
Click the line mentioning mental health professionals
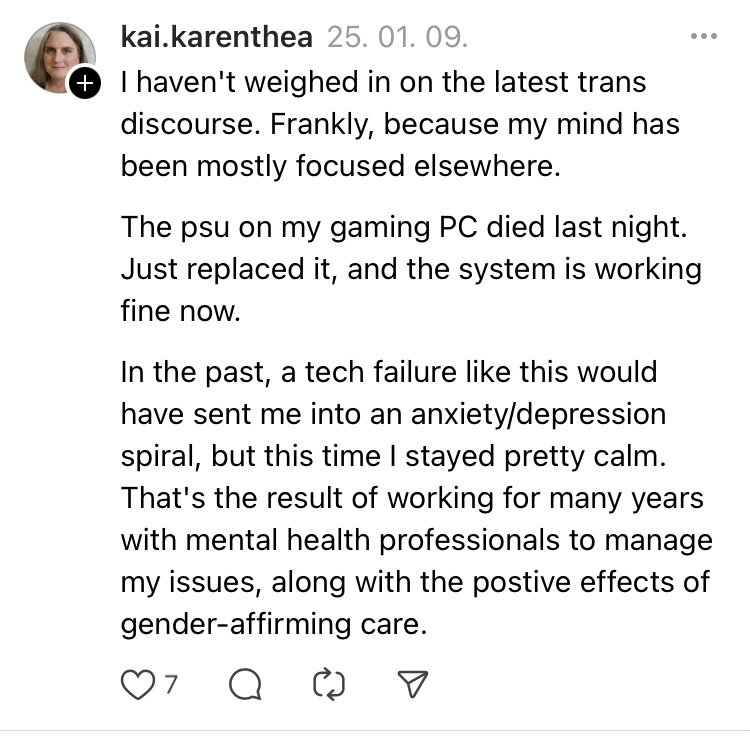416,541
